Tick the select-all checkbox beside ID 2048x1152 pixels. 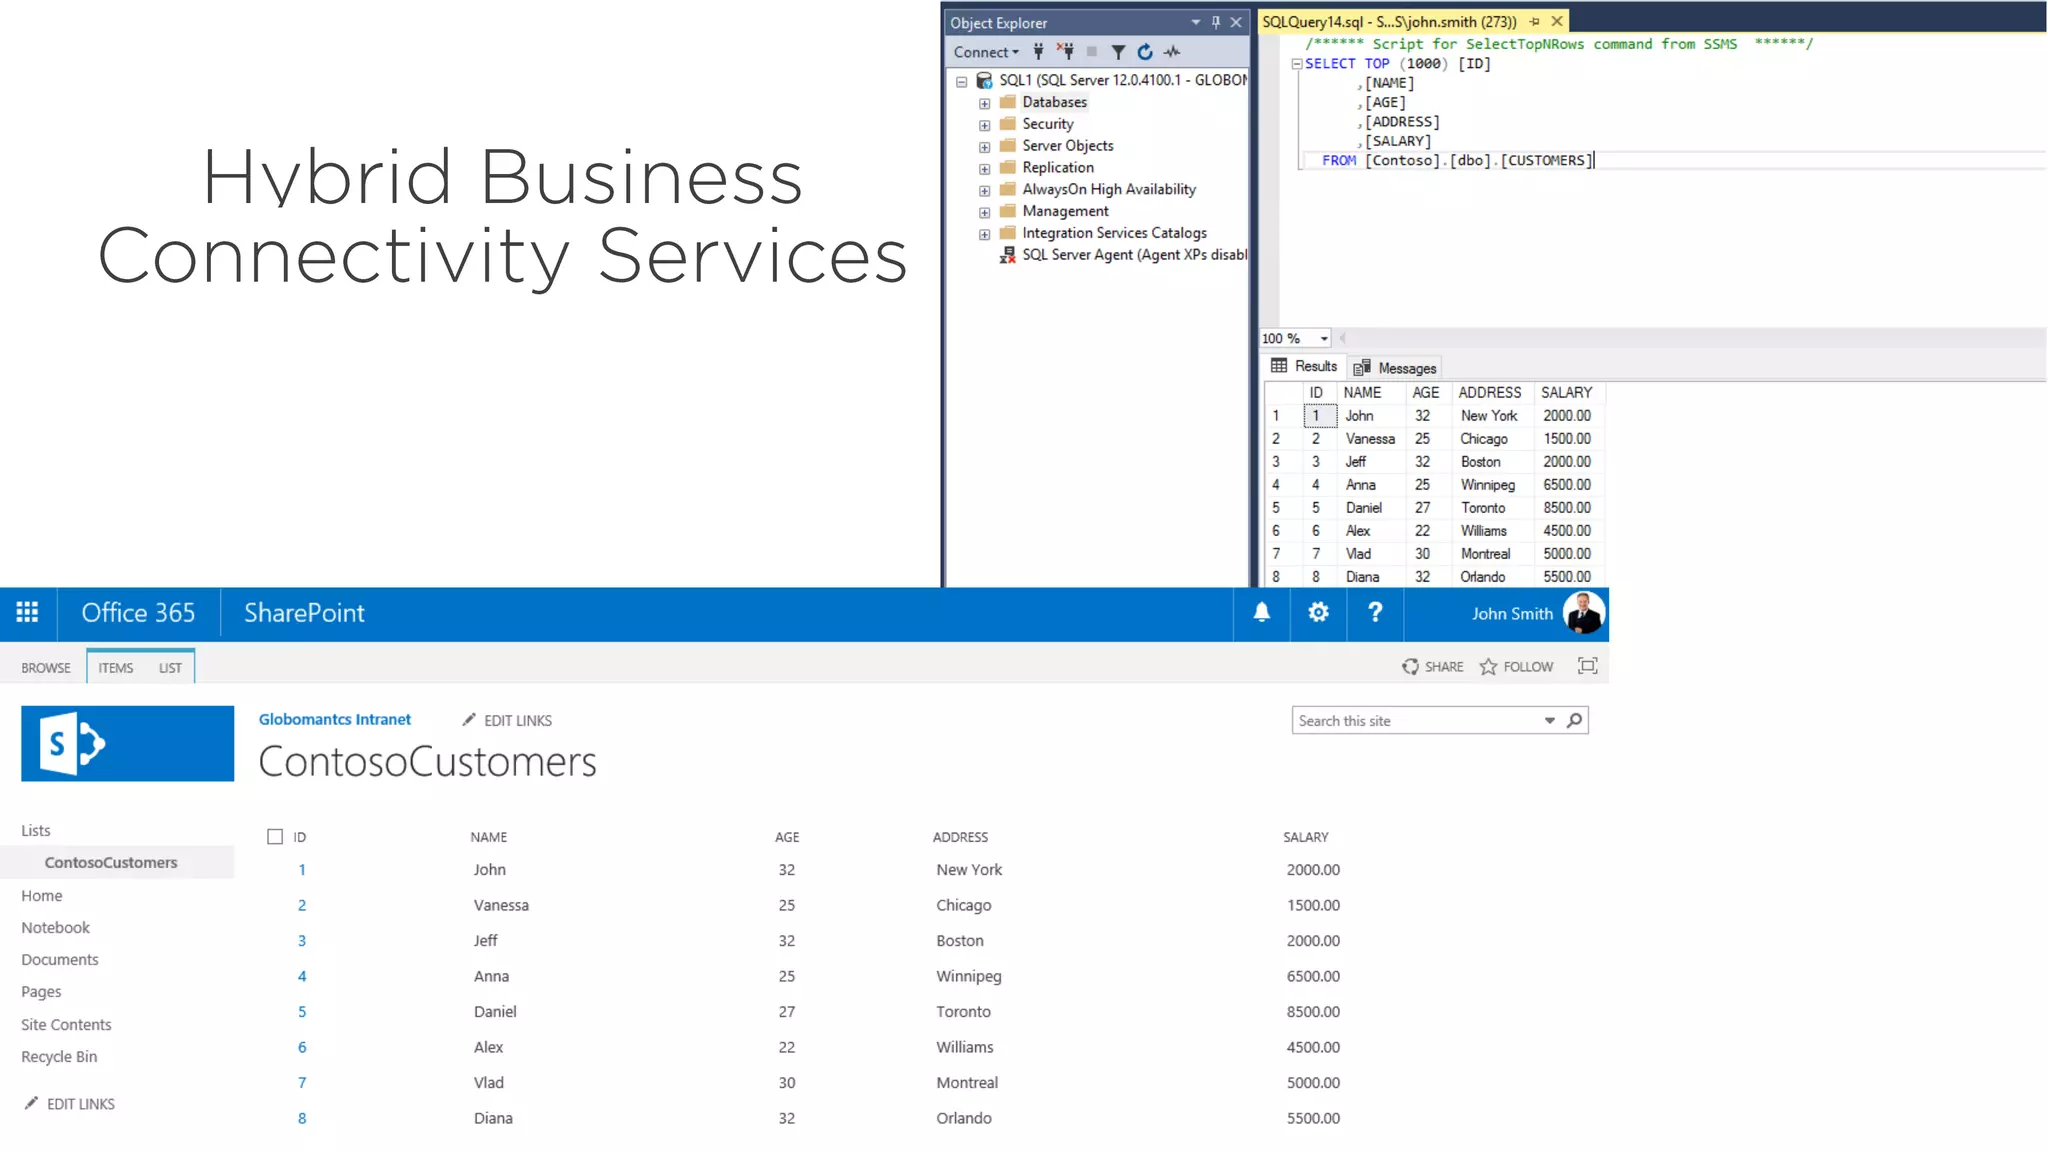coord(275,837)
